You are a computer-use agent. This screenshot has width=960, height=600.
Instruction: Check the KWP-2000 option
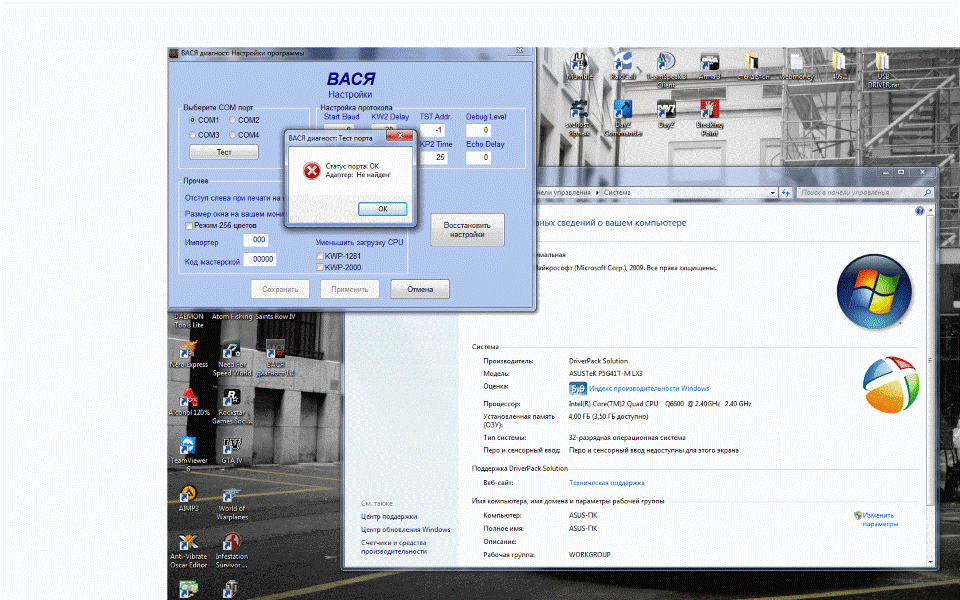pyautogui.click(x=320, y=267)
